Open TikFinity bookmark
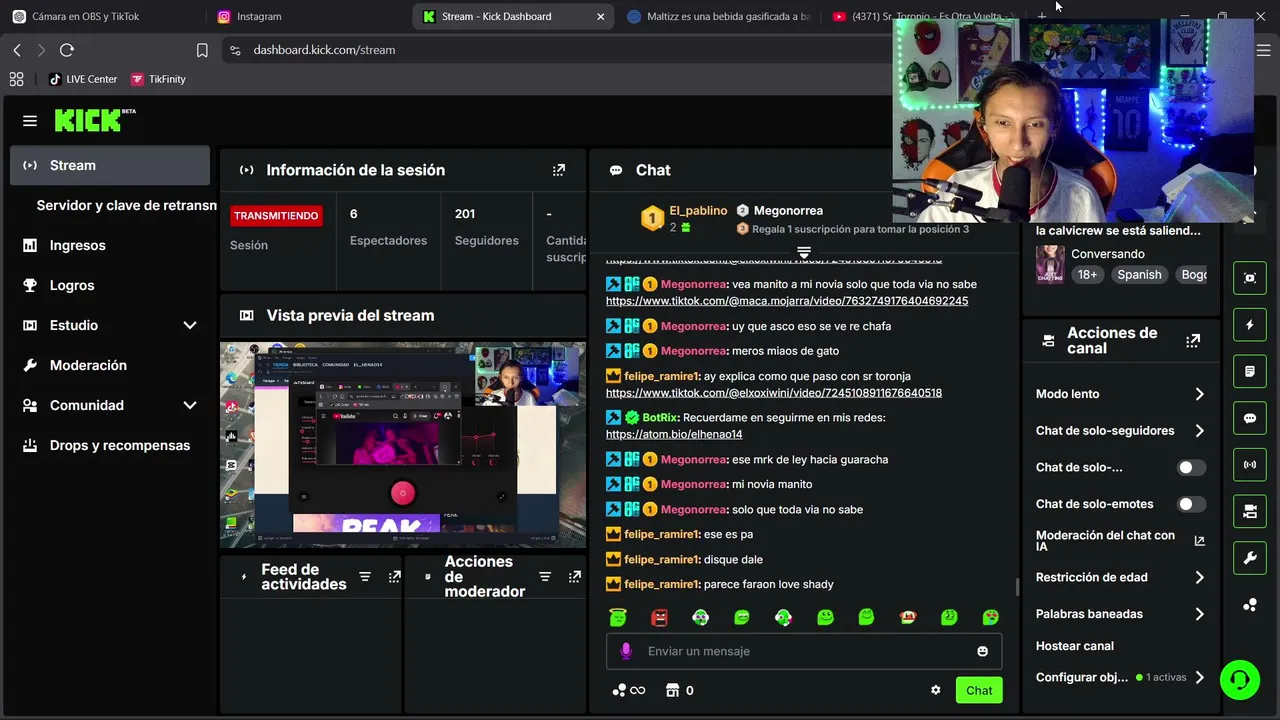This screenshot has height=720, width=1280. pos(158,79)
